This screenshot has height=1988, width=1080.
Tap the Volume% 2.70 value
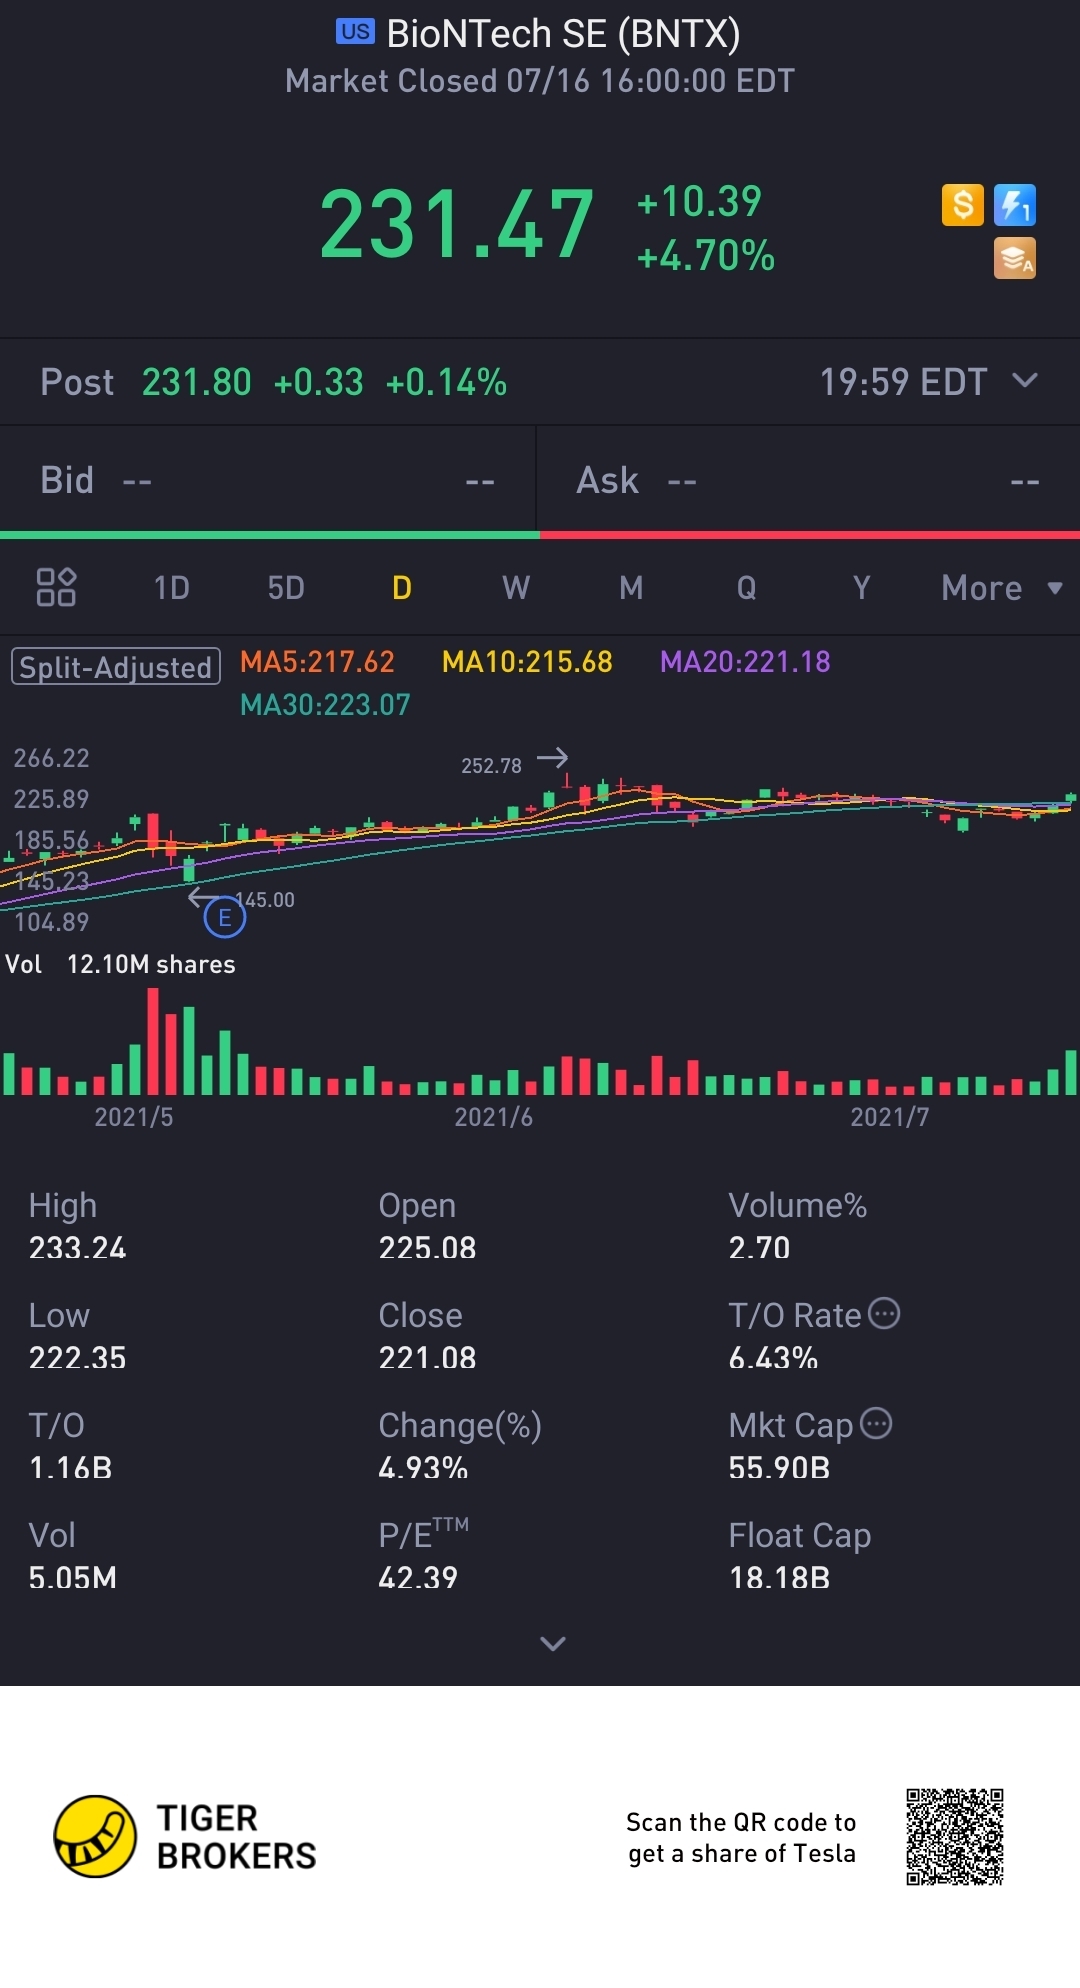pyautogui.click(x=759, y=1247)
